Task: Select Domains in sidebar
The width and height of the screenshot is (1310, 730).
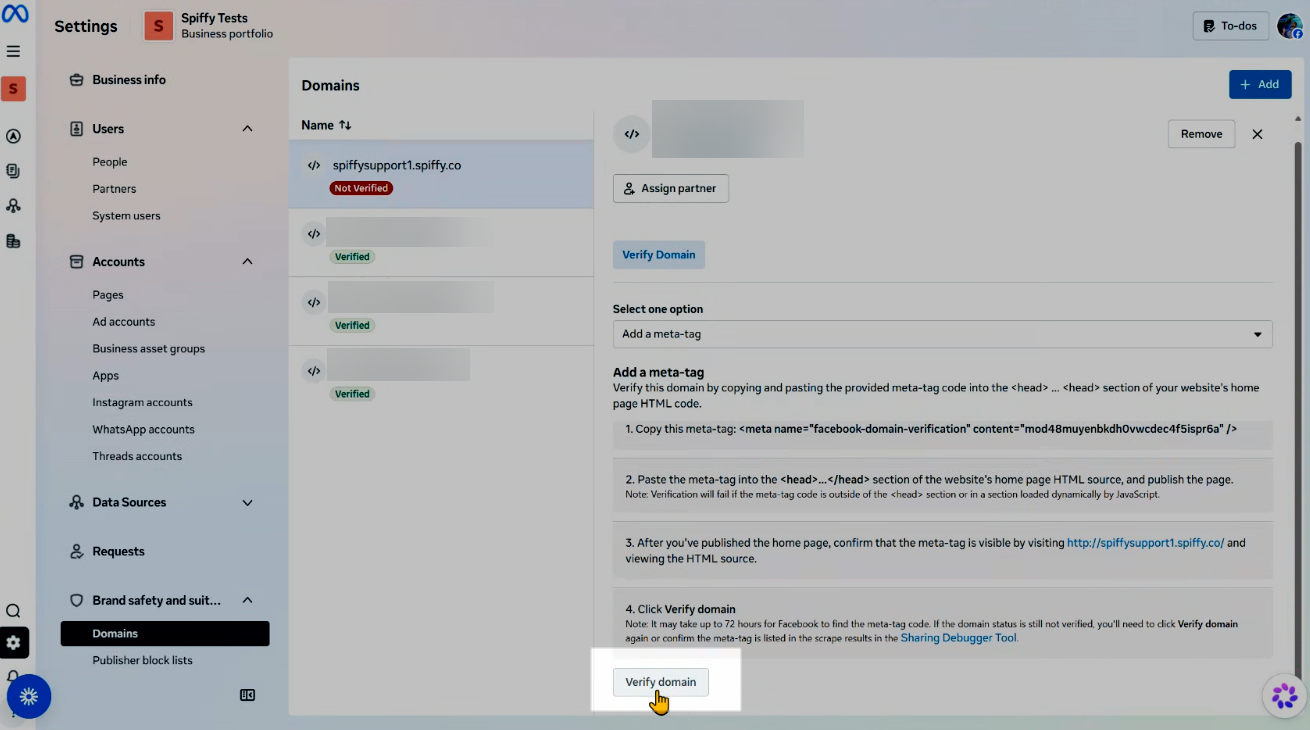Action: tap(165, 634)
